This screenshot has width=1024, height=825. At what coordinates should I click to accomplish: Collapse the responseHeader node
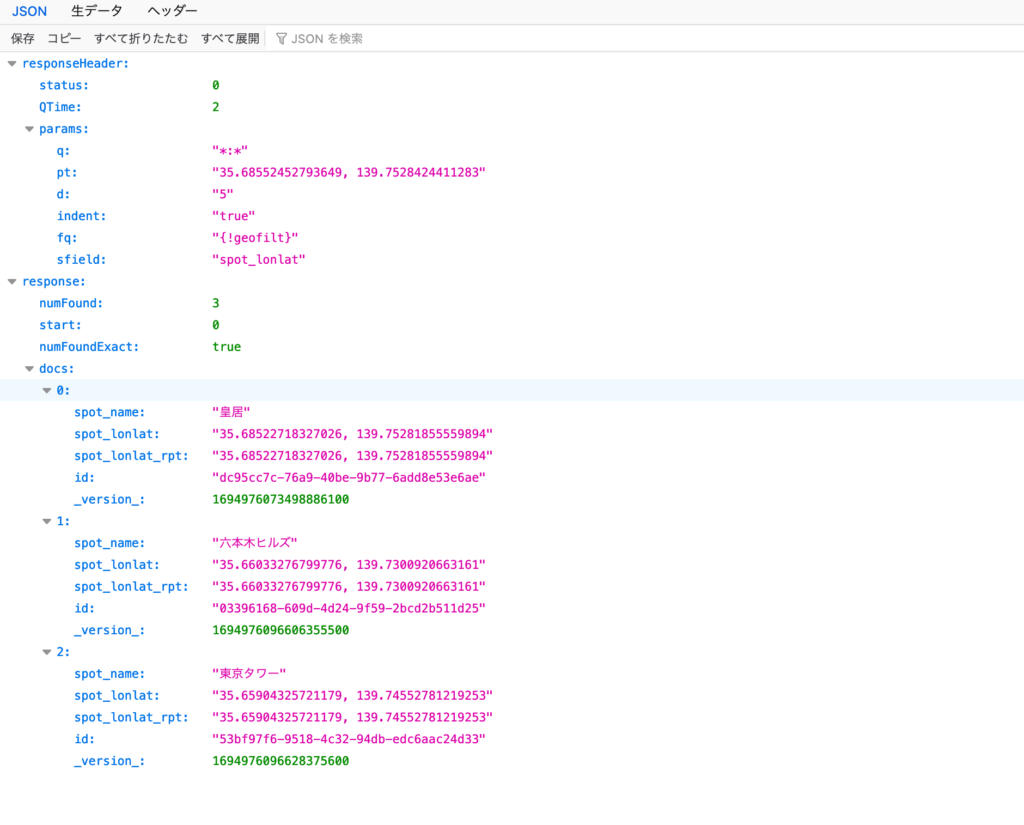[12, 63]
